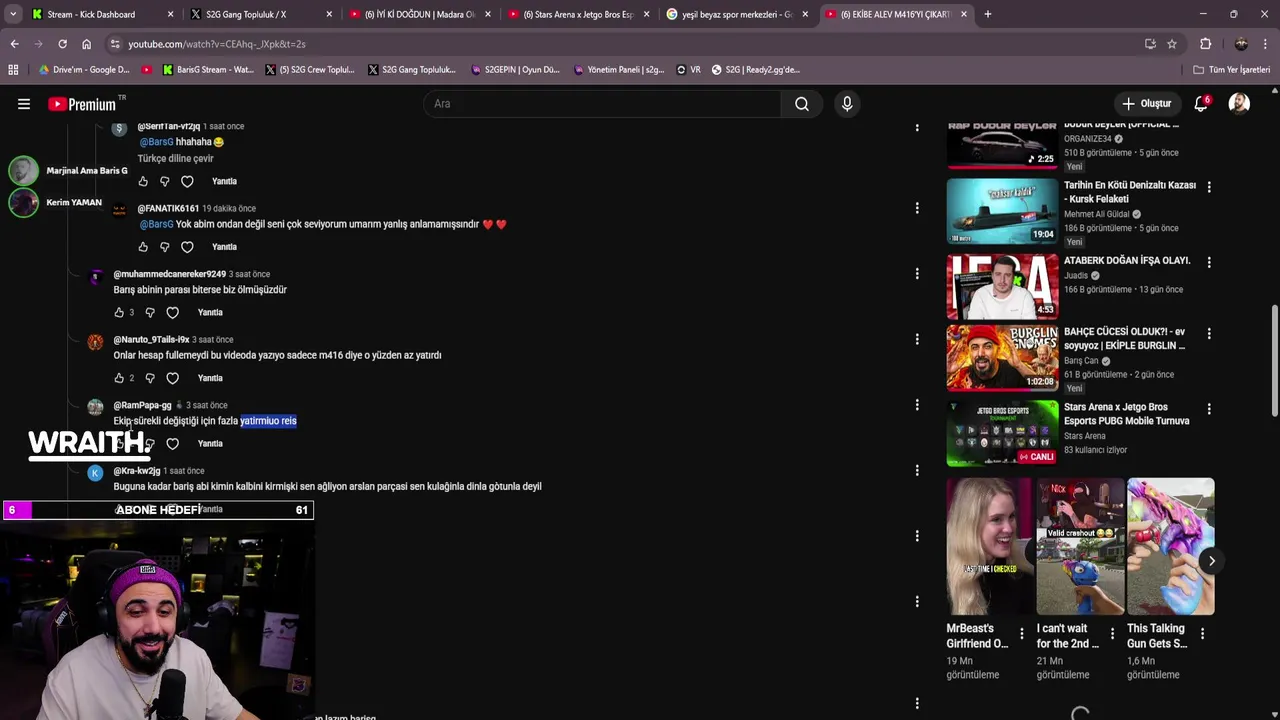Click the search magnifier button
1280x720 pixels.
[x=802, y=104]
